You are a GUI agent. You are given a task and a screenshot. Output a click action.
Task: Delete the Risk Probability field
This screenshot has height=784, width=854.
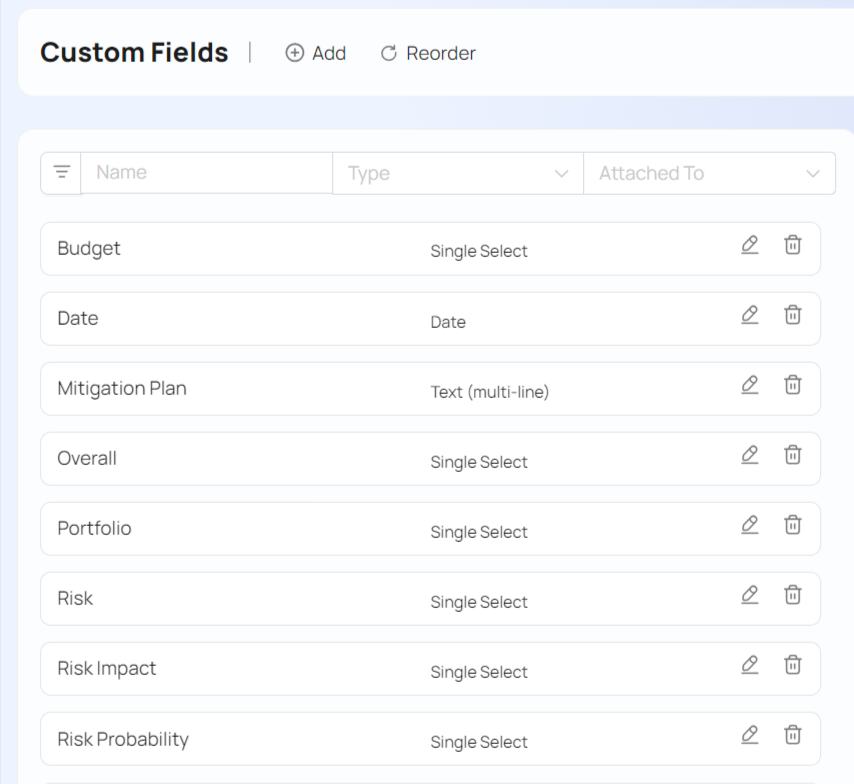[792, 735]
